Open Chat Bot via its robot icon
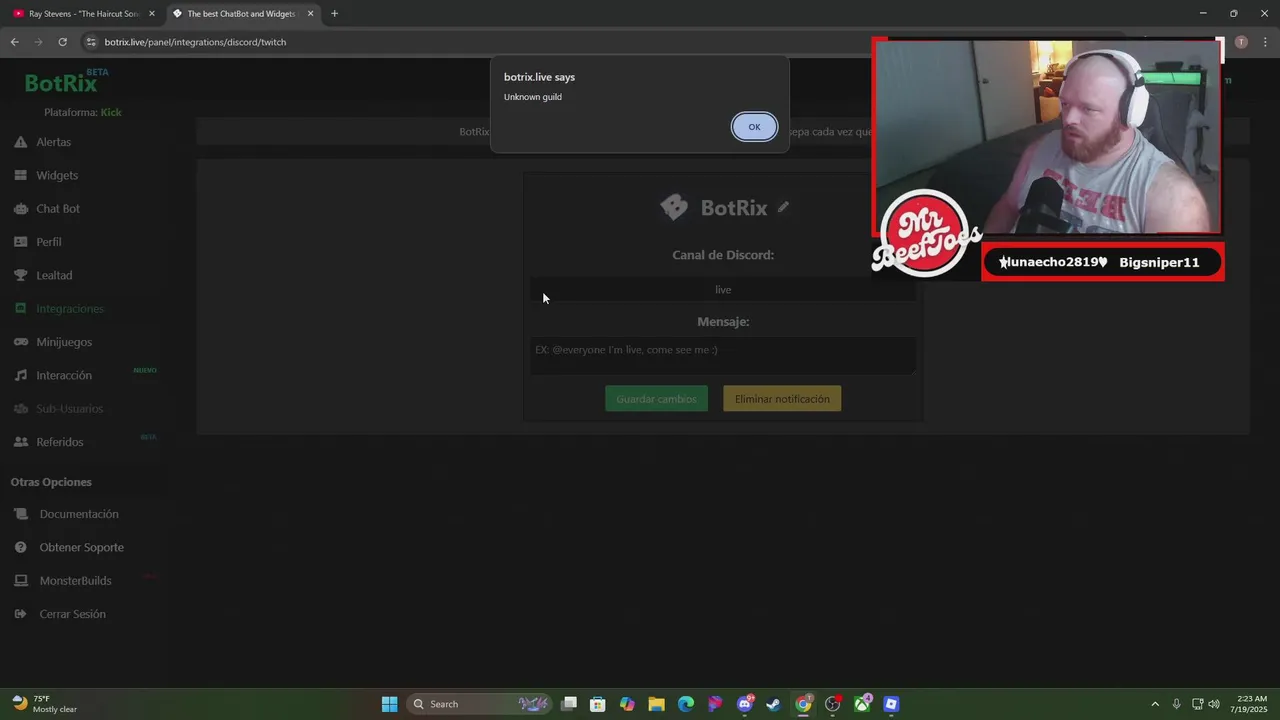Viewport: 1280px width, 720px height. [20, 209]
